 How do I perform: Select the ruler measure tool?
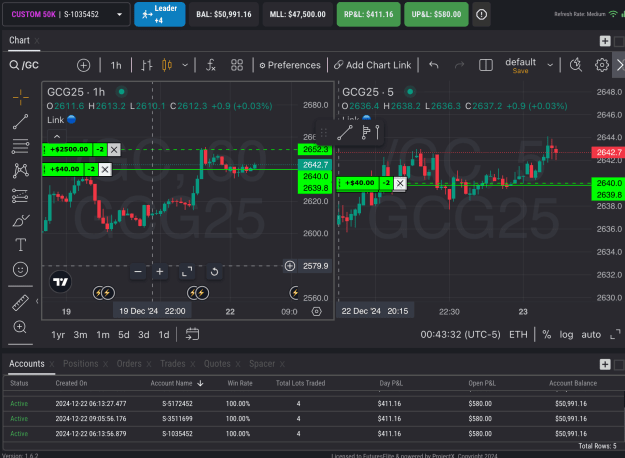click(20, 303)
